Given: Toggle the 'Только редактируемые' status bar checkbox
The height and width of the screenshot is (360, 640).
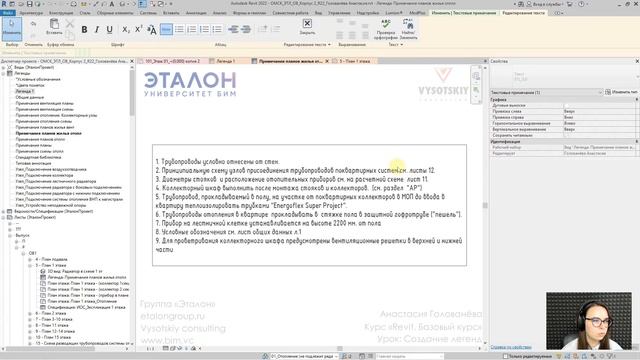Looking at the screenshot, I should (505, 356).
